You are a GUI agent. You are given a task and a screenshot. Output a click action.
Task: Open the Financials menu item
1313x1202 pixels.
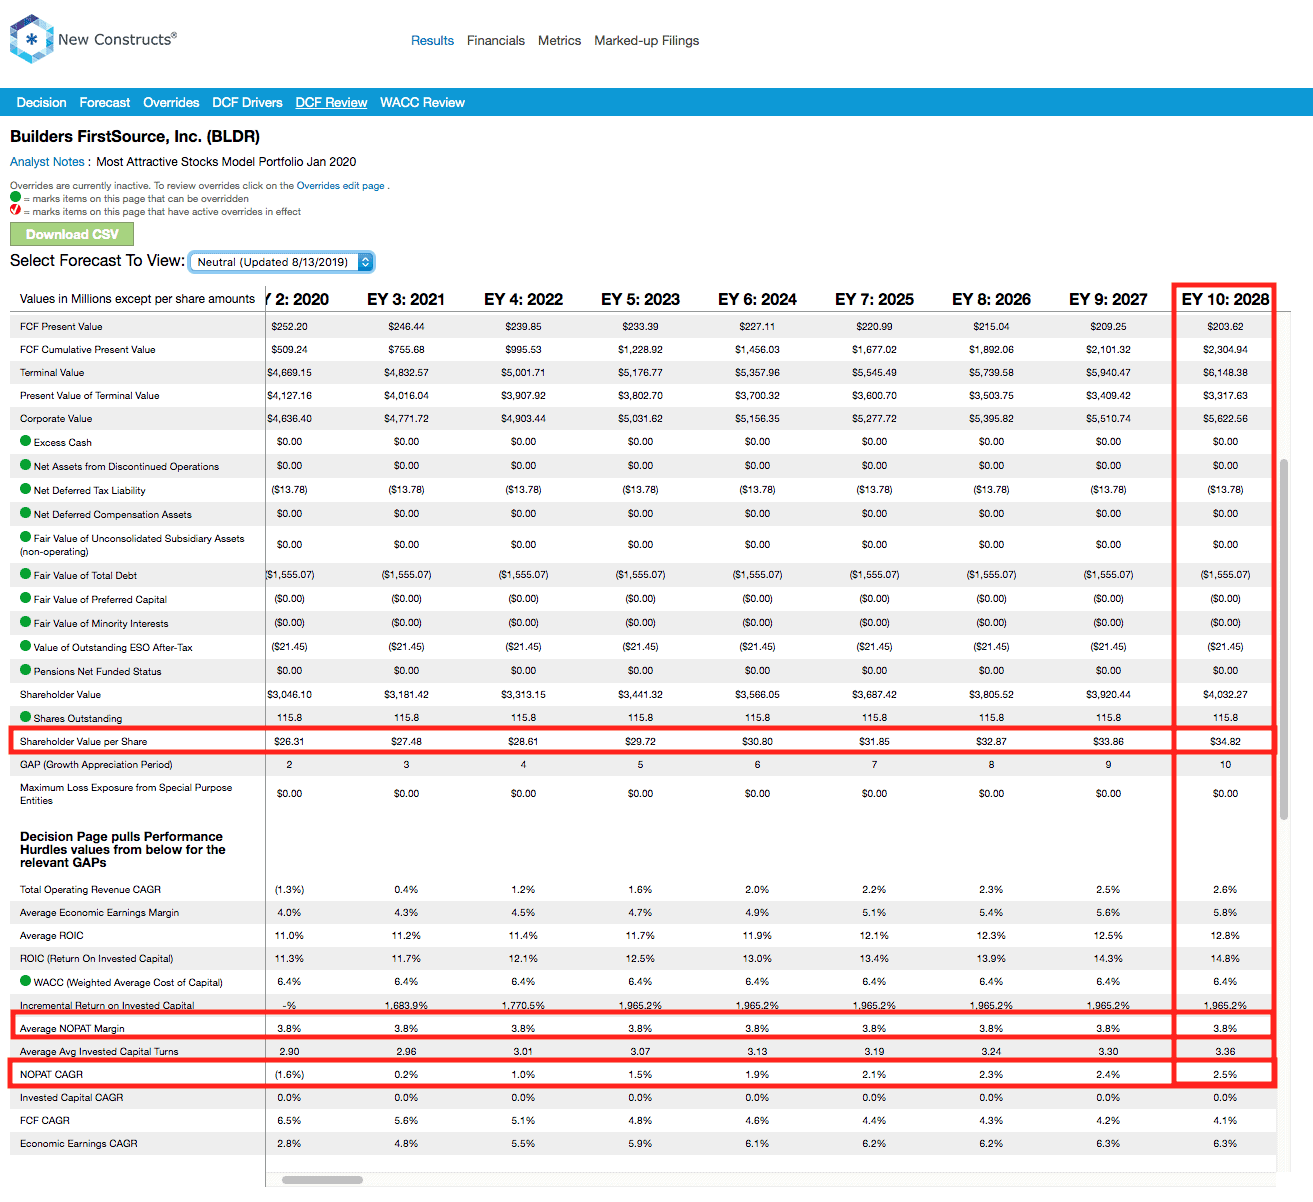coord(496,41)
